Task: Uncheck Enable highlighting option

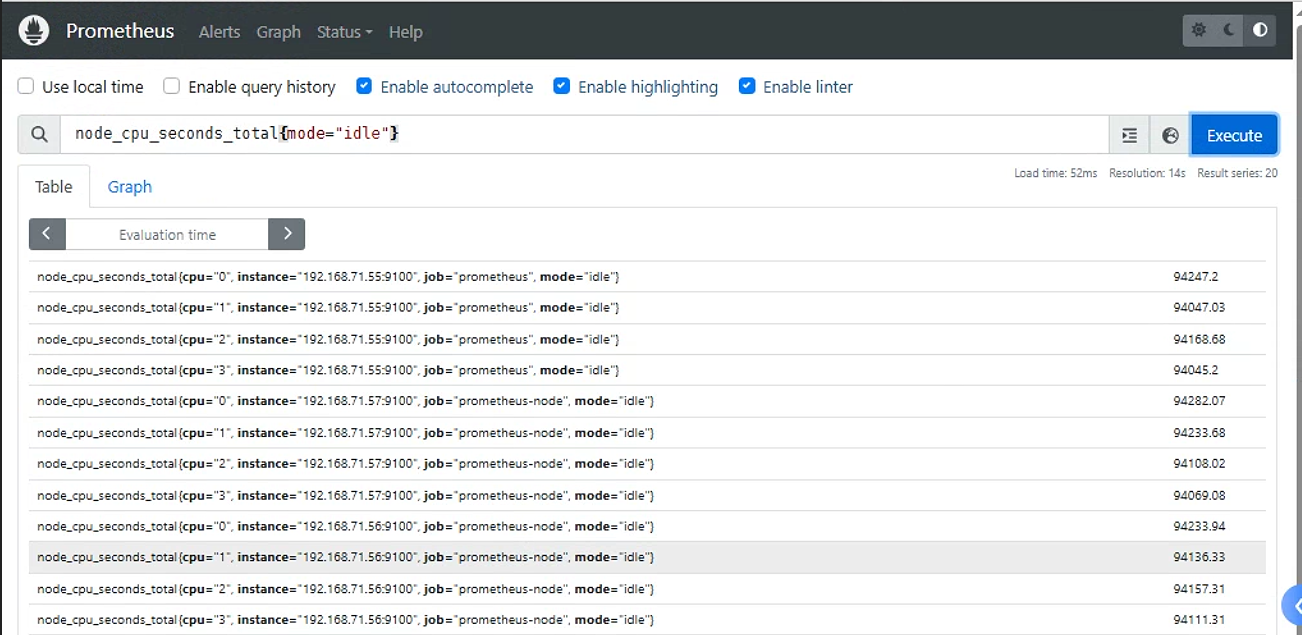Action: (562, 86)
